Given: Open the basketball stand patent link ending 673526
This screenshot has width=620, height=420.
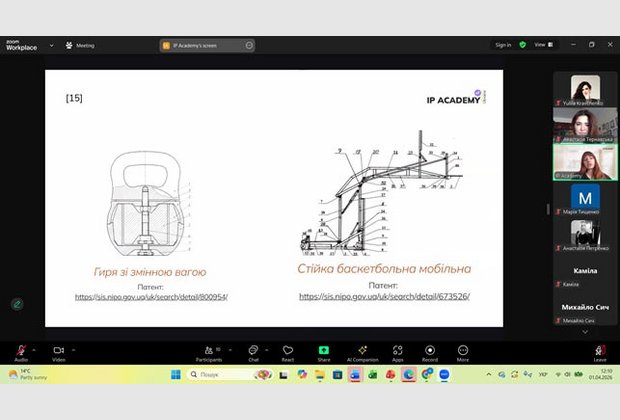Looking at the screenshot, I should click(384, 296).
